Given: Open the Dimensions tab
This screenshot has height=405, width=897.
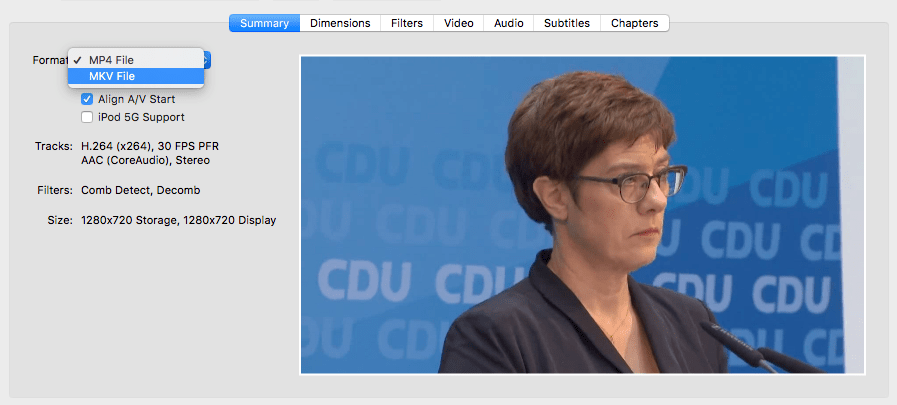Looking at the screenshot, I should click(340, 23).
